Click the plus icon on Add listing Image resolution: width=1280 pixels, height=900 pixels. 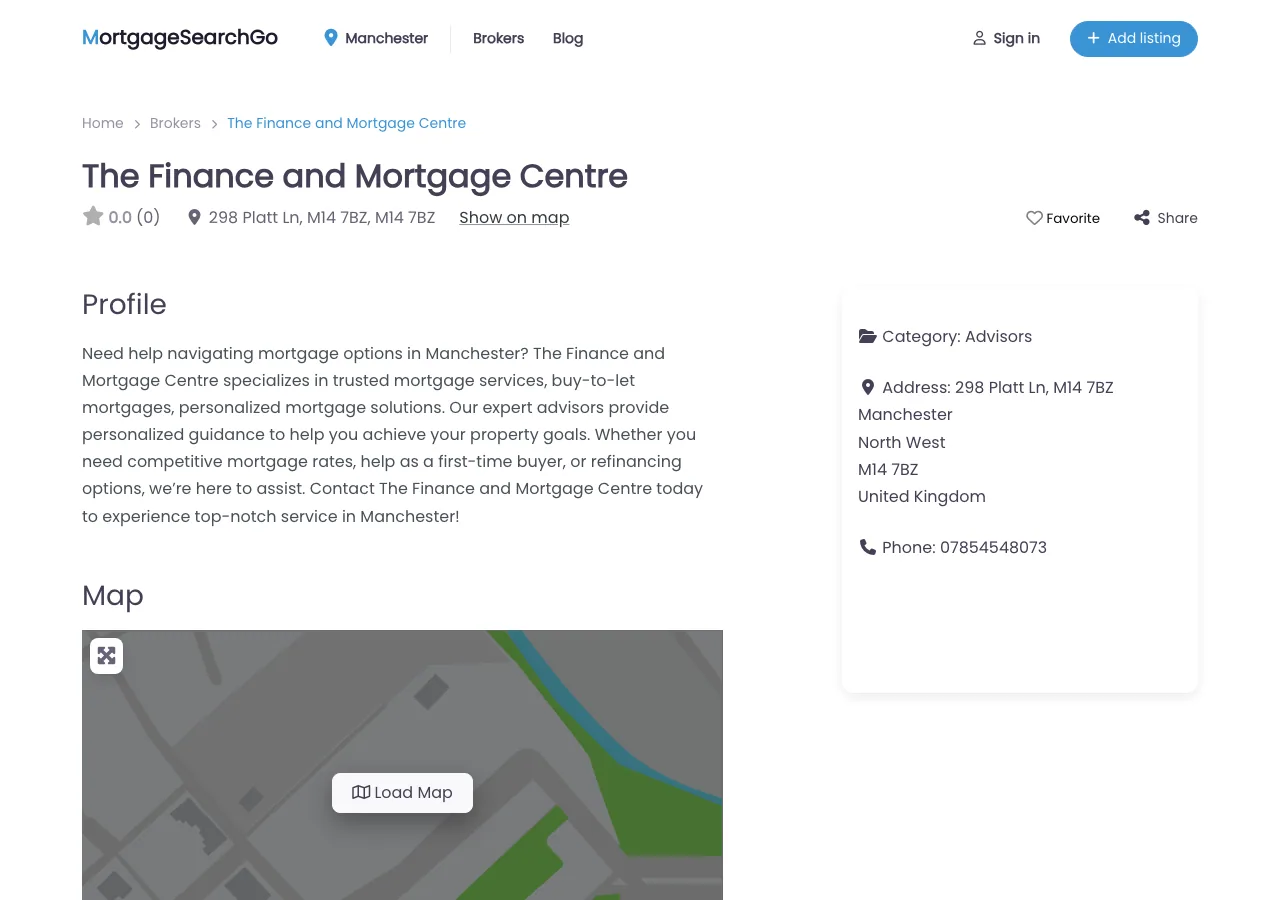click(x=1093, y=38)
